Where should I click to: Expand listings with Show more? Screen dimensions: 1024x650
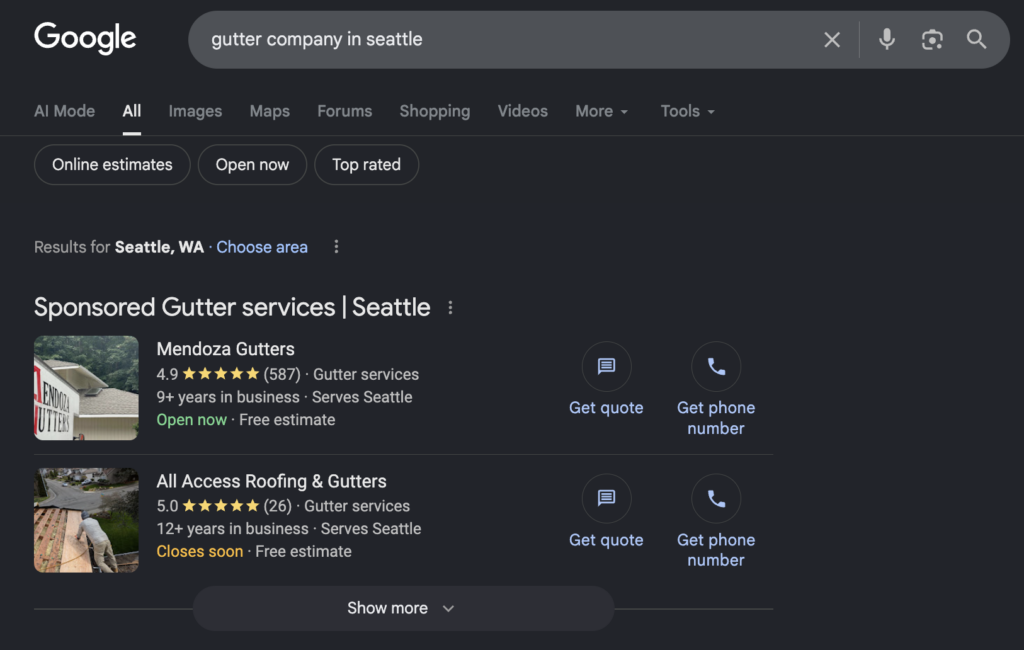(404, 608)
